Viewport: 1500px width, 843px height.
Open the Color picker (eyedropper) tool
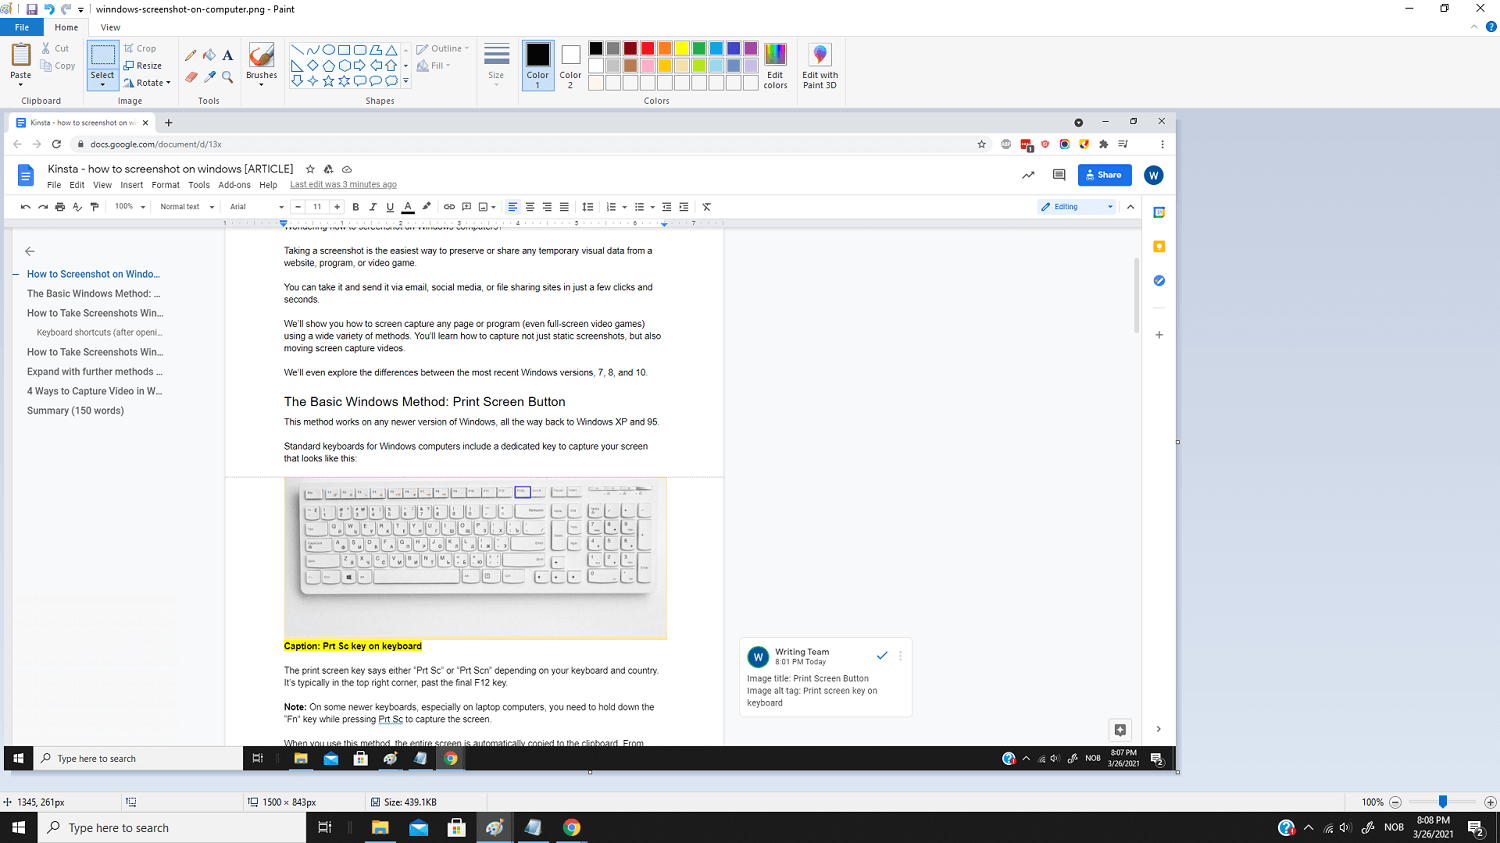click(x=208, y=75)
